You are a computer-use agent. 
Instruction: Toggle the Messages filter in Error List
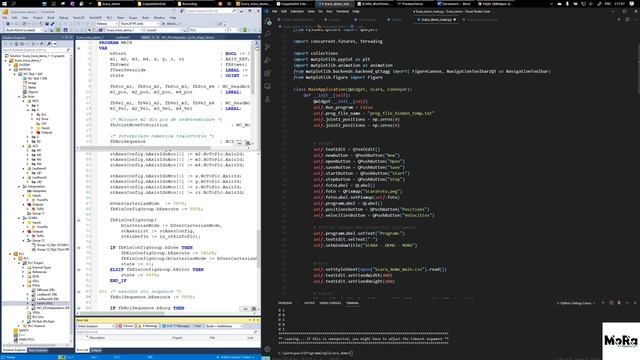click(176, 326)
